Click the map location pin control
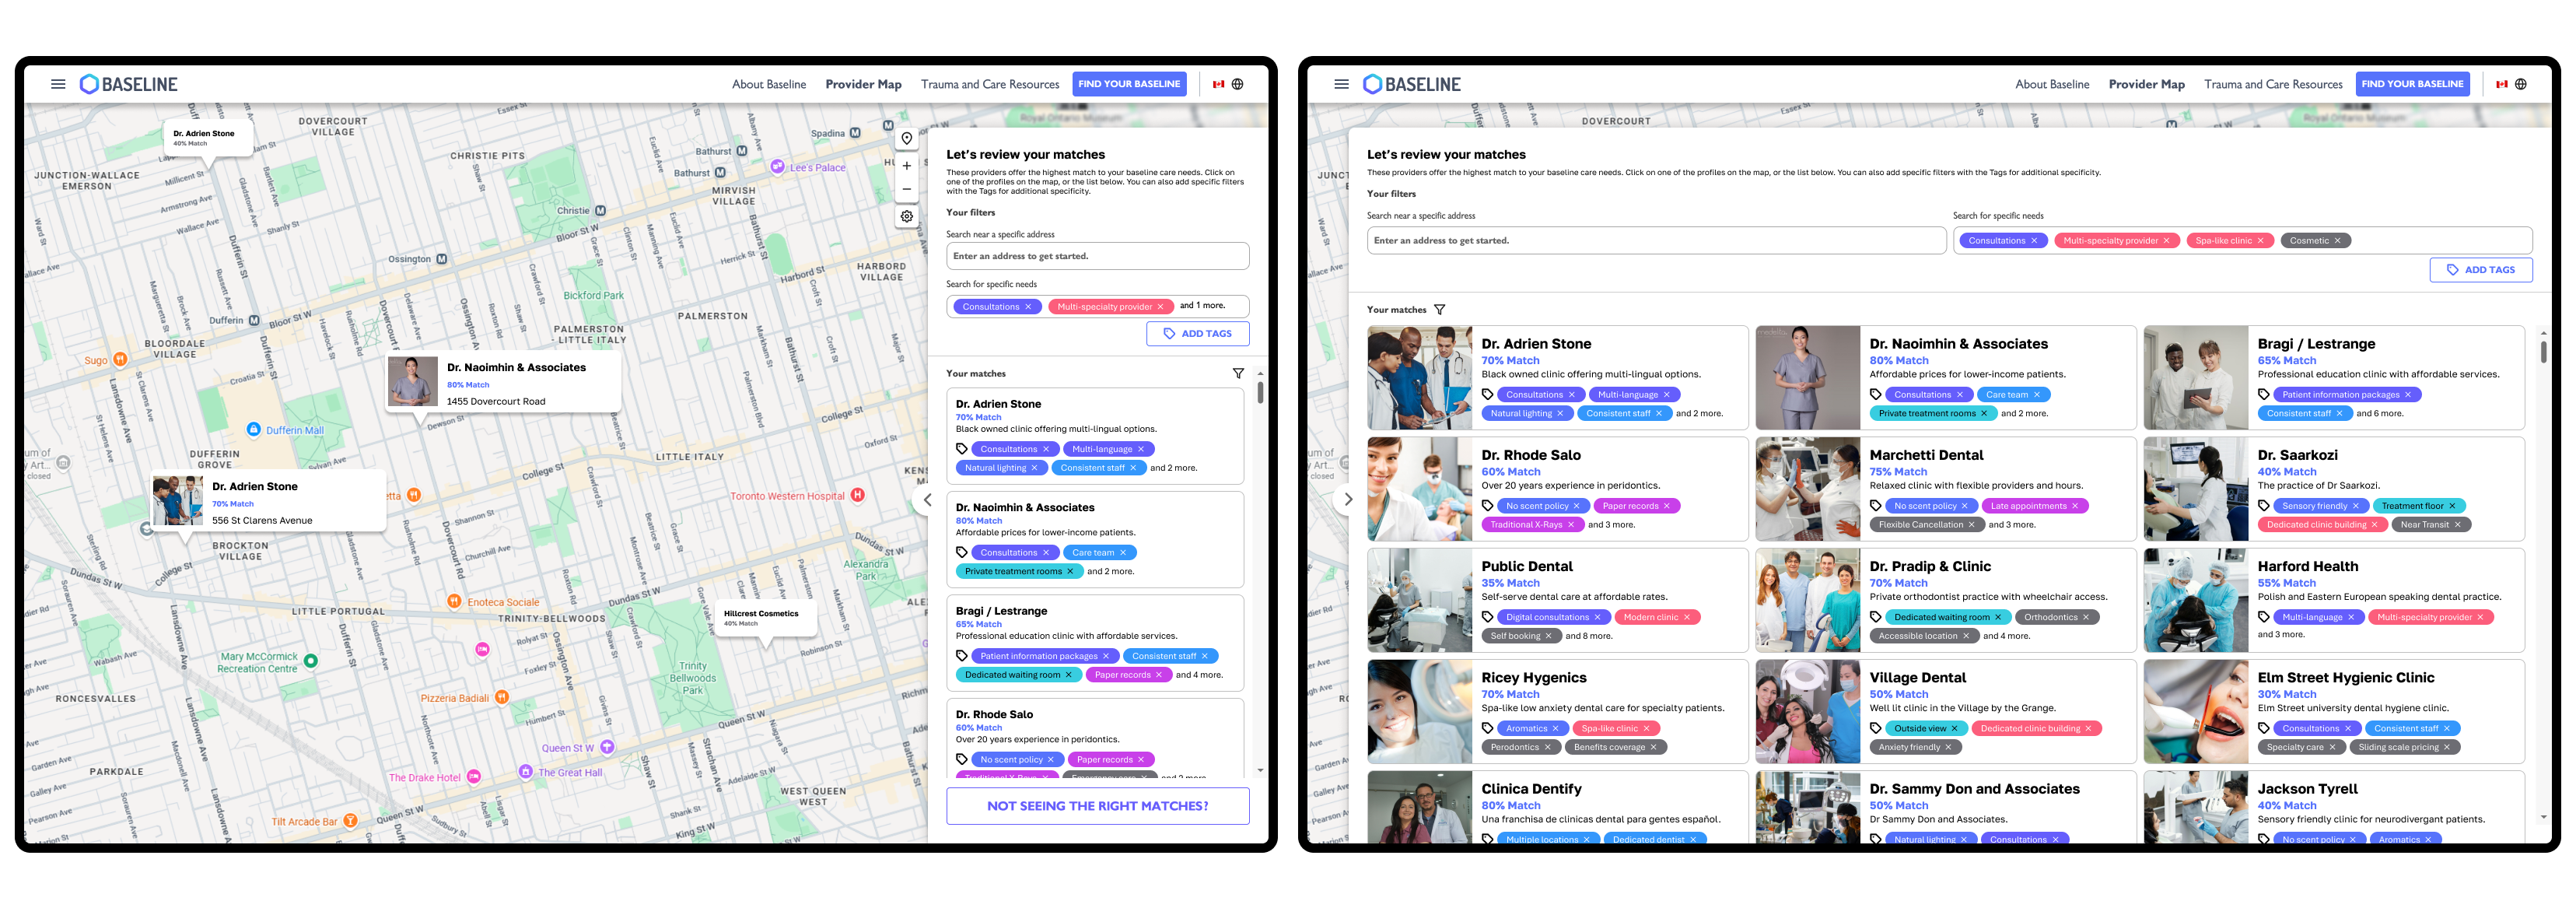This screenshot has height=908, width=2576. (906, 139)
